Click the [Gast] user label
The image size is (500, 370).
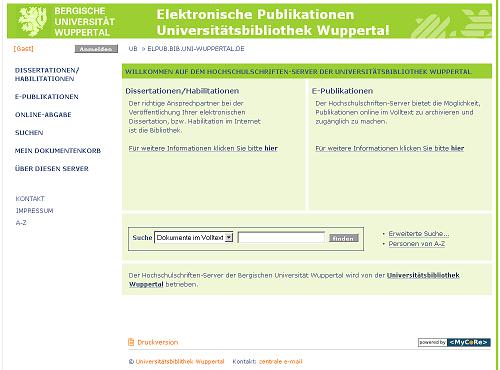[23, 49]
